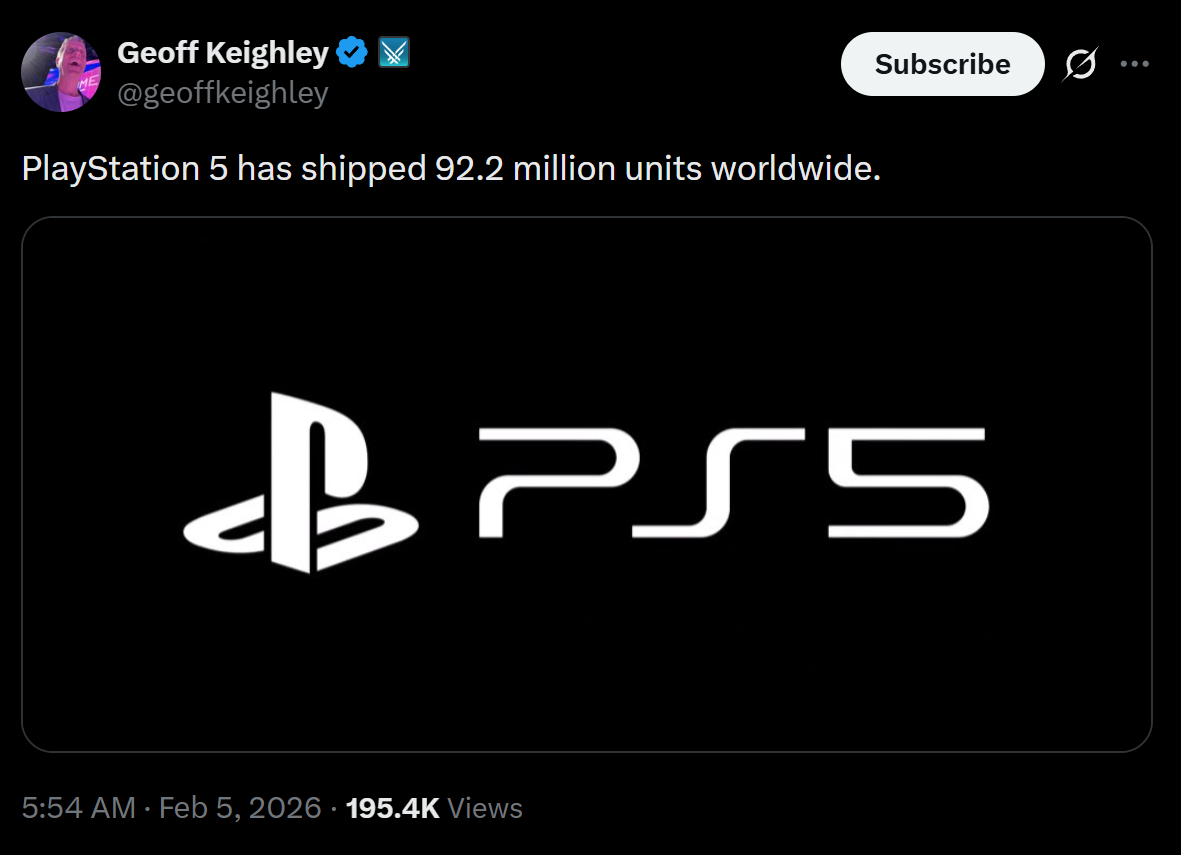The height and width of the screenshot is (855, 1181).
Task: Click the PS5 wordmark in the image
Action: (734, 483)
